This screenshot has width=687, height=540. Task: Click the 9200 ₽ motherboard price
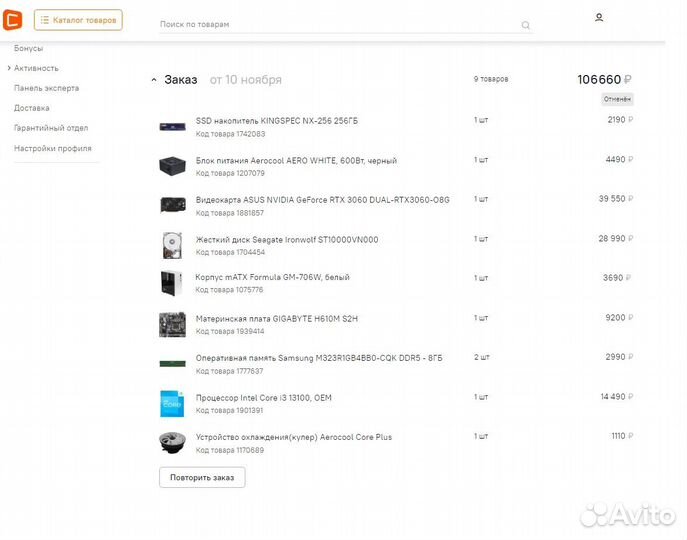click(619, 318)
